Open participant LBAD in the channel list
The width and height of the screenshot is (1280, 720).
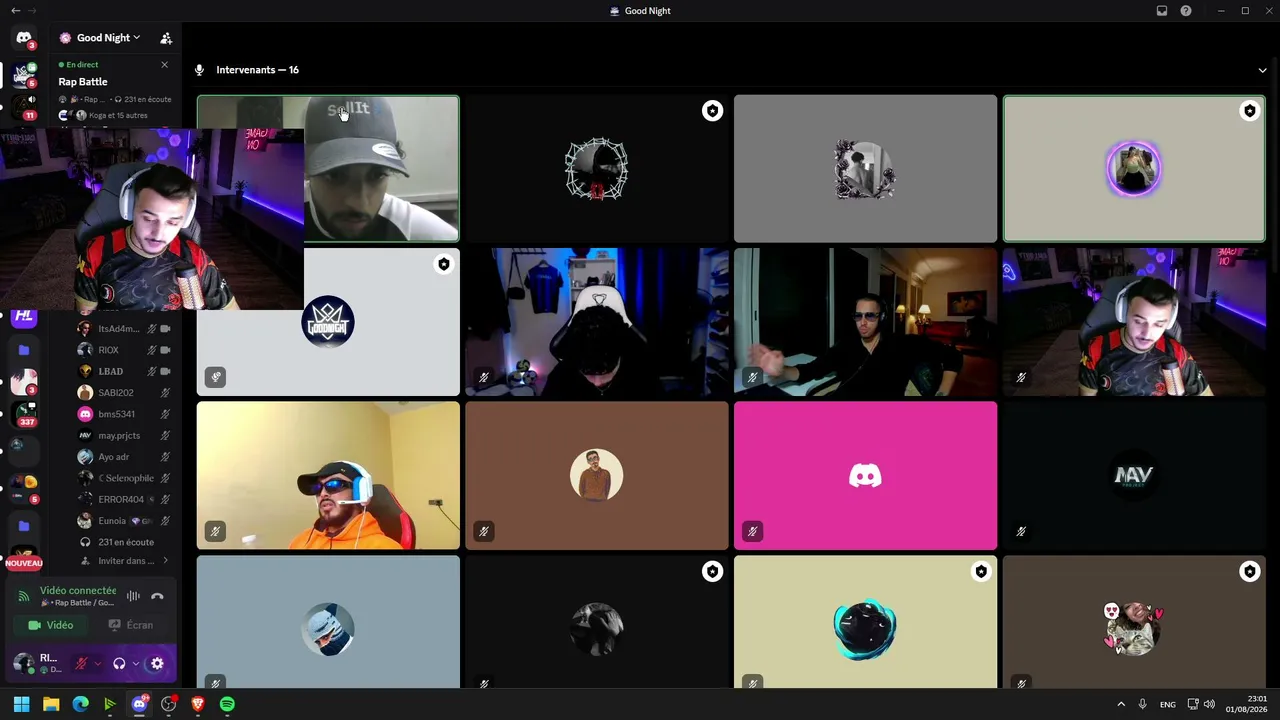click(x=124, y=371)
